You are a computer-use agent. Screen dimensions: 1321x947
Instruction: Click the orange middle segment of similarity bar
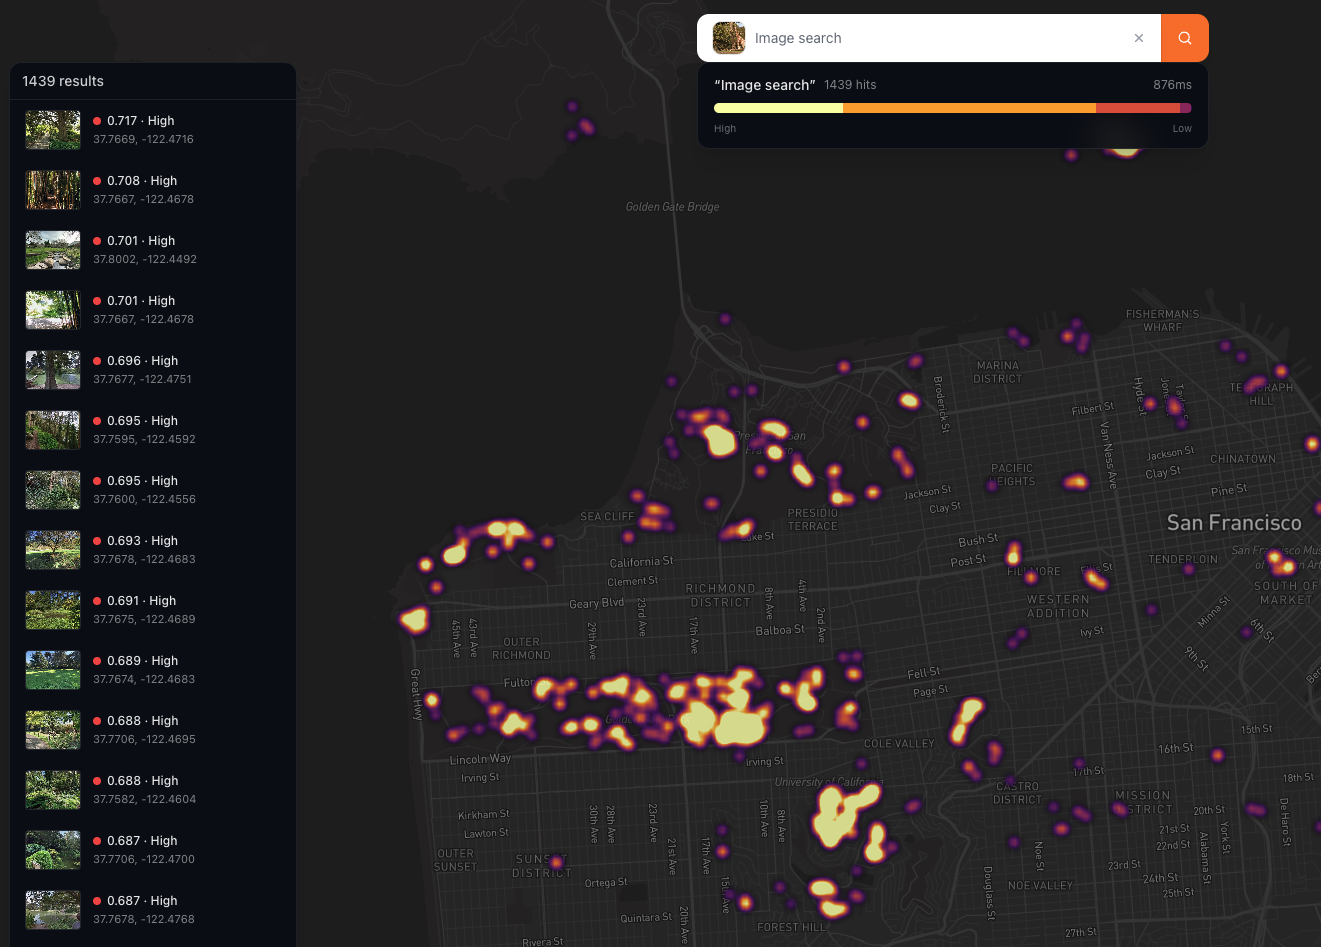click(x=969, y=108)
